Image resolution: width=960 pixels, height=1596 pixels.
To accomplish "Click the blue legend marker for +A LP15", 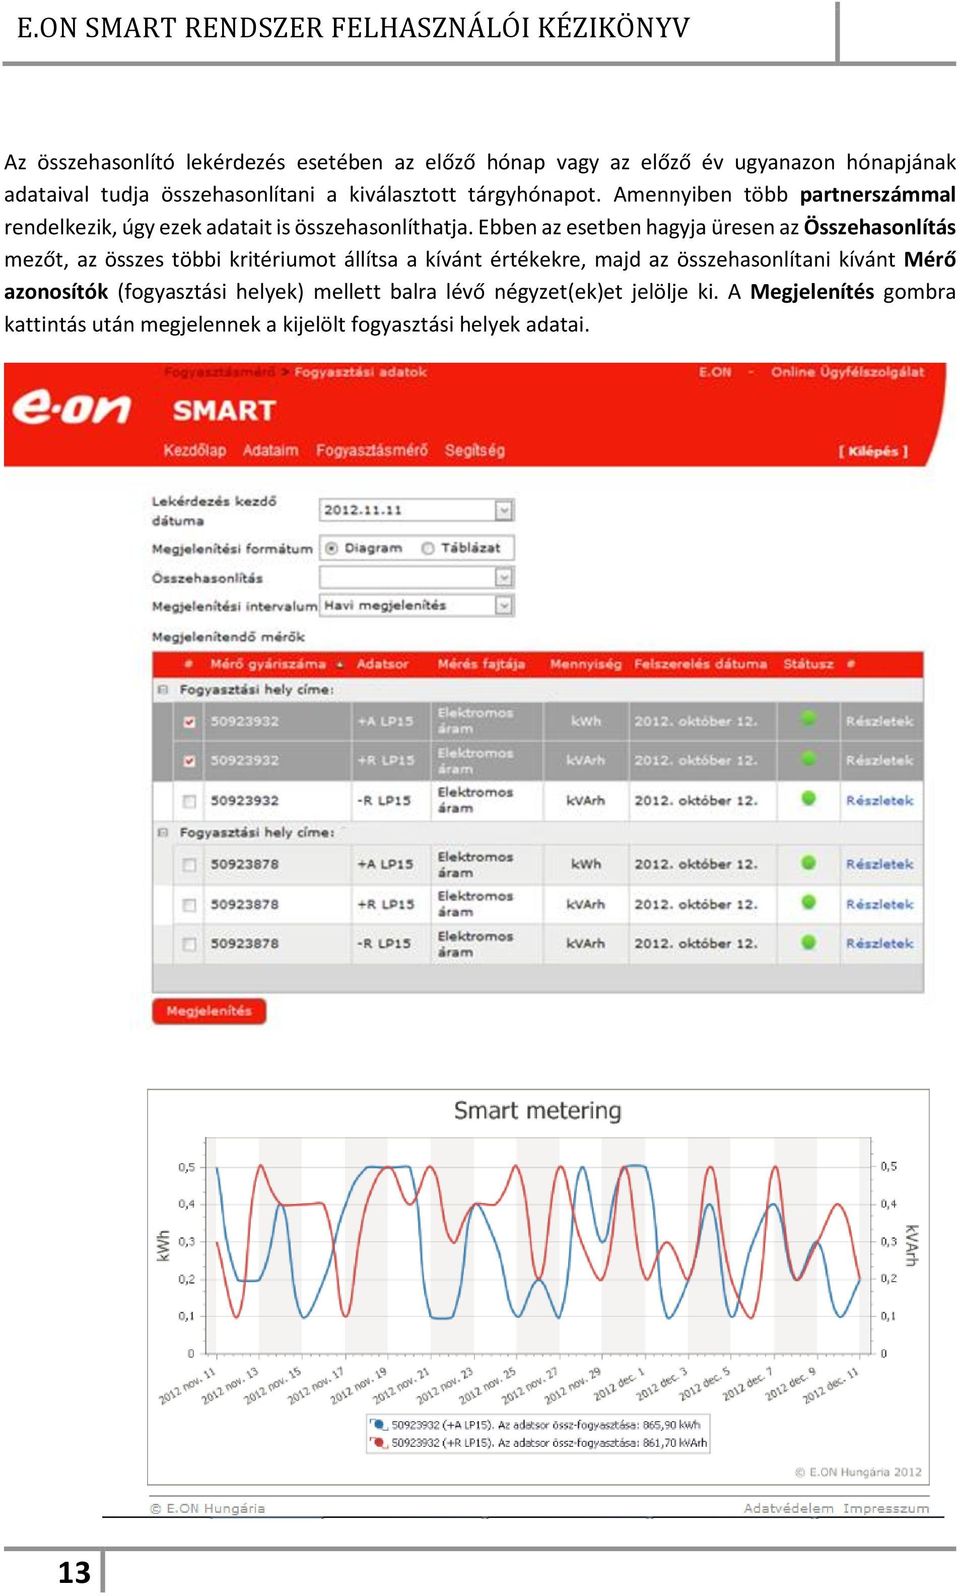I will [378, 1425].
